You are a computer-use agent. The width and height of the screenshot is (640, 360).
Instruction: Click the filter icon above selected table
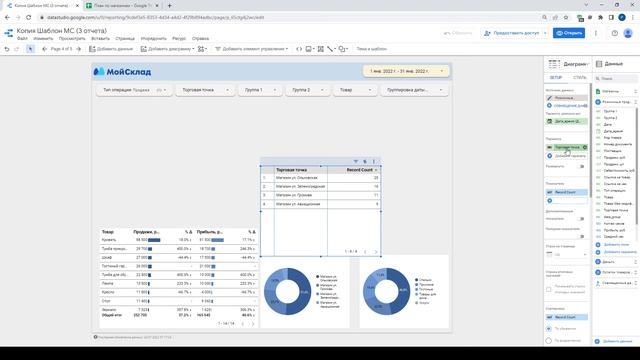click(x=356, y=162)
